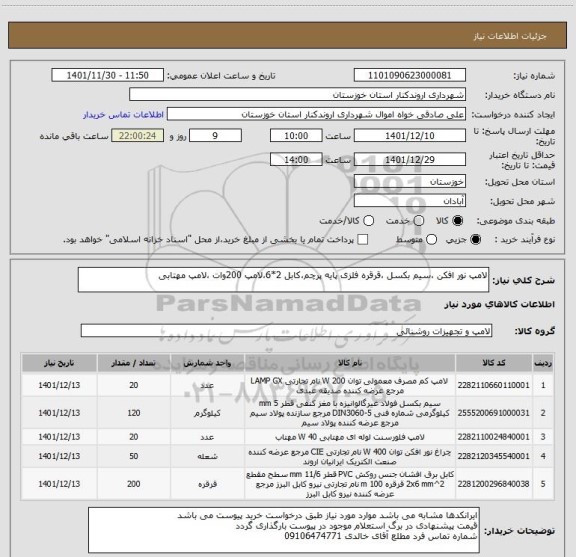Viewport: 576px width, 557px height.
Task: Click the تاریخ نیاز column header
Action: point(59,363)
